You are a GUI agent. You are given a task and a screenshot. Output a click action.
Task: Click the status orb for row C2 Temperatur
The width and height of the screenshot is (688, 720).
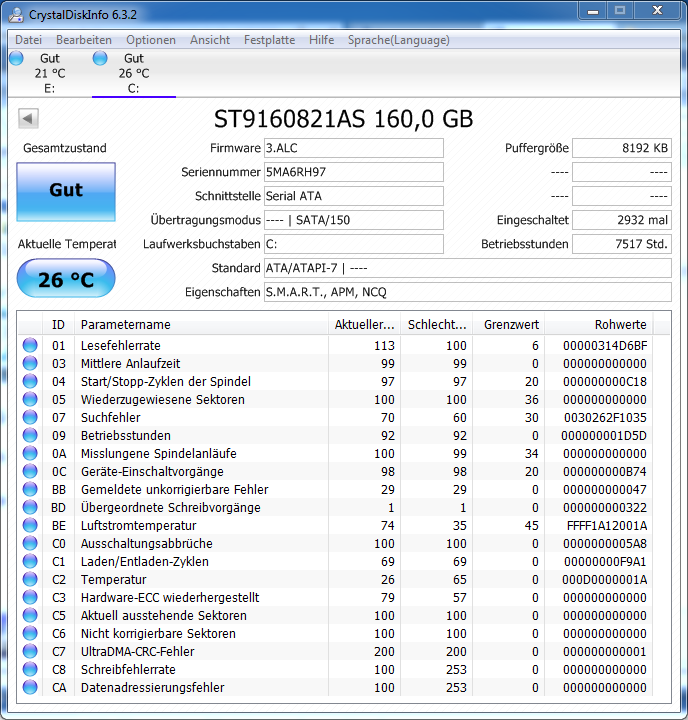30,579
